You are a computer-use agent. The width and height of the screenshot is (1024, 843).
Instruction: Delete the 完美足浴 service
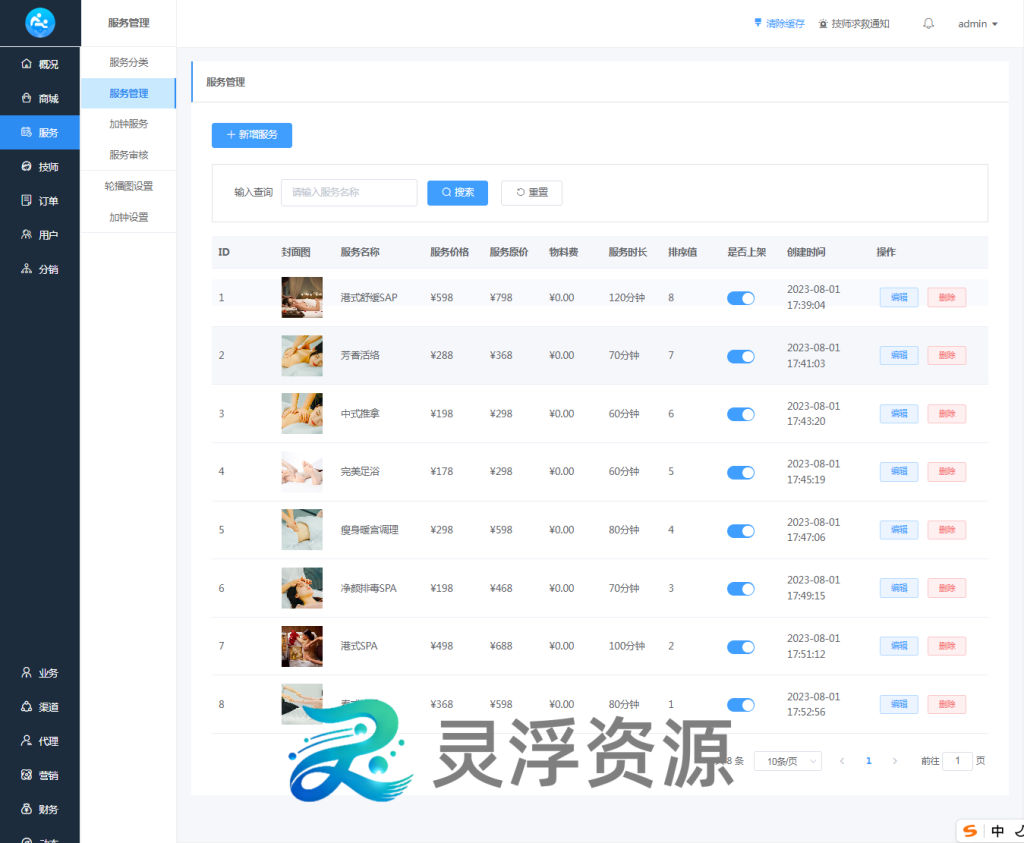click(946, 471)
